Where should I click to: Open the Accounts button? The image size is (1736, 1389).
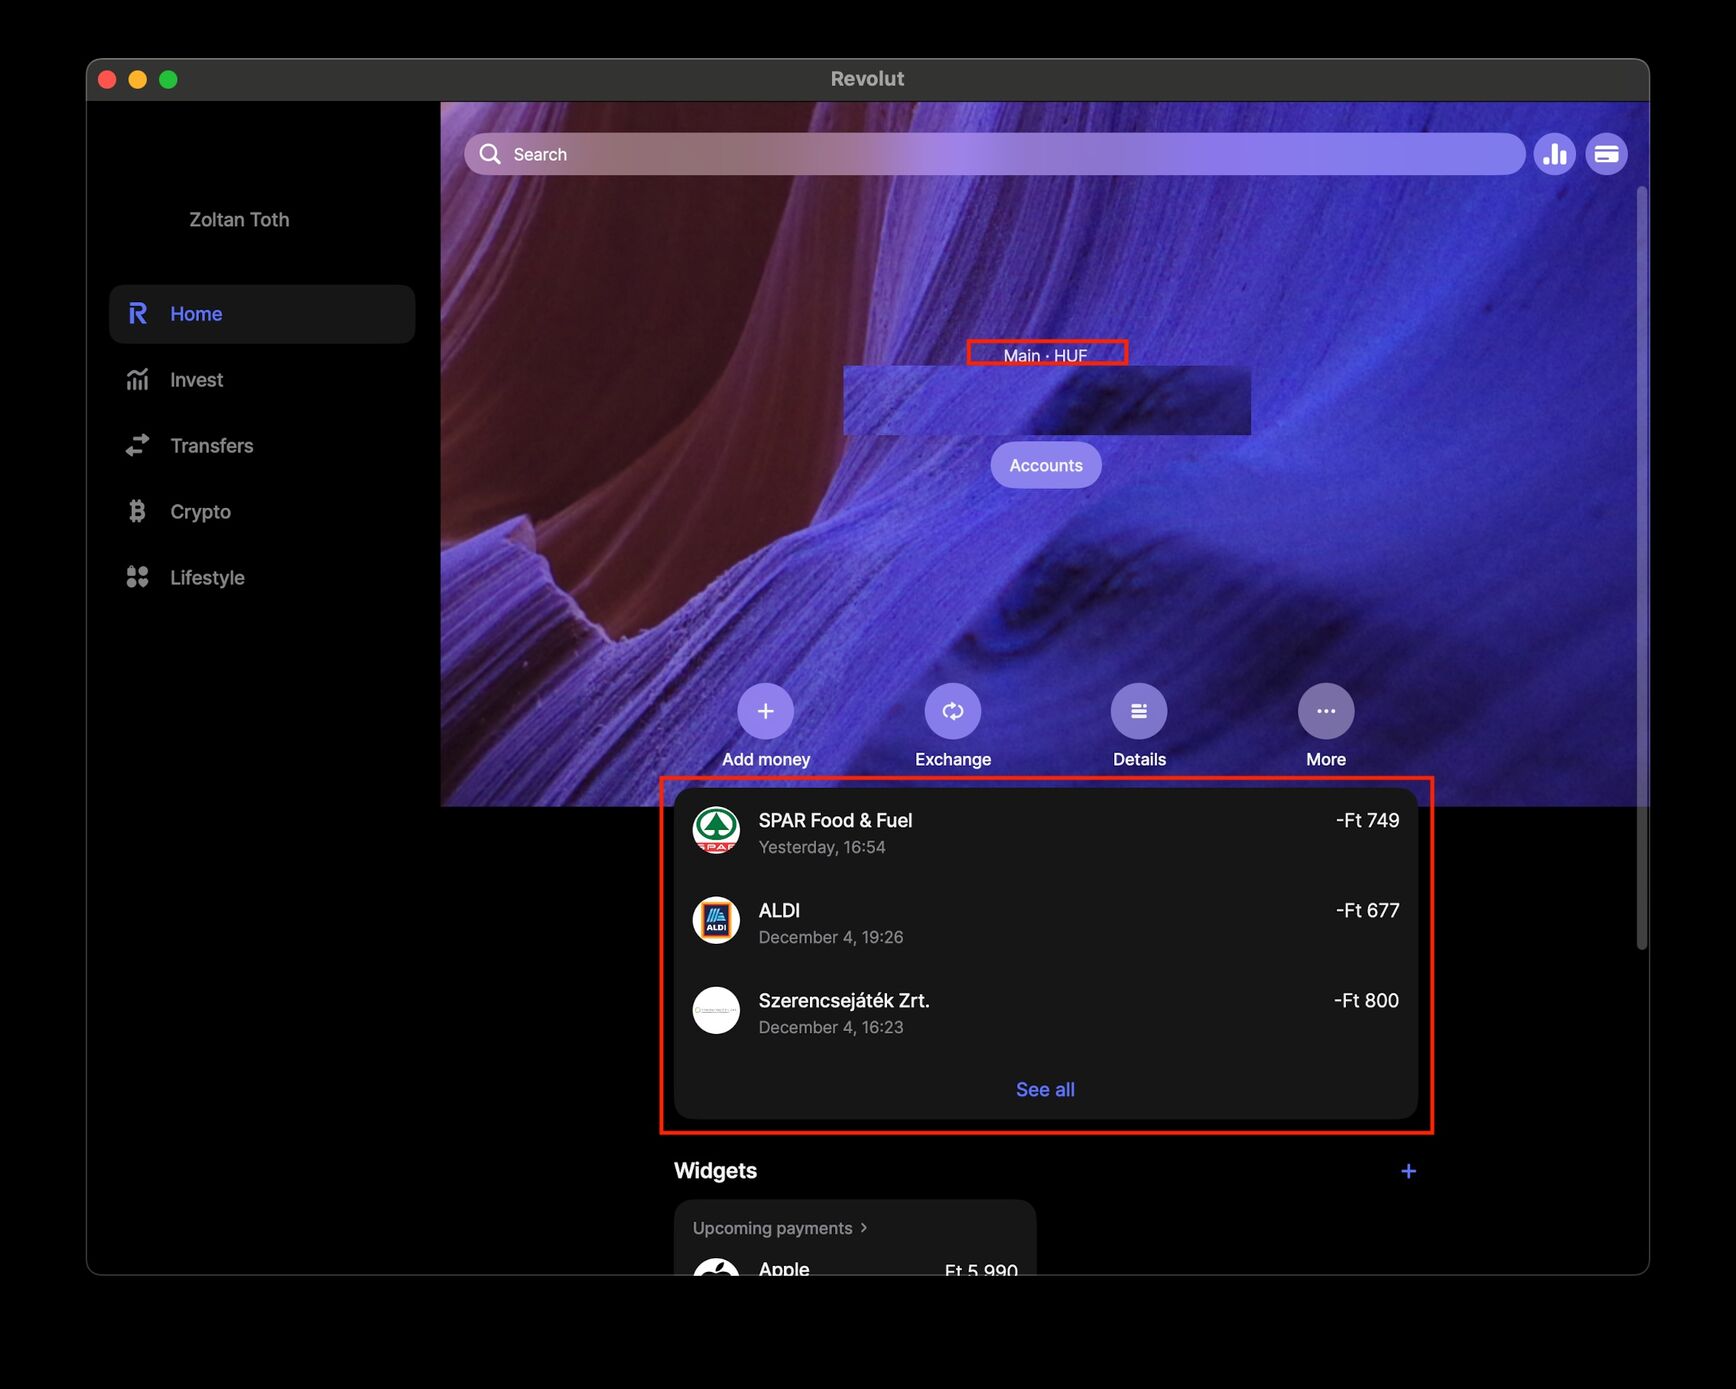[1046, 465]
